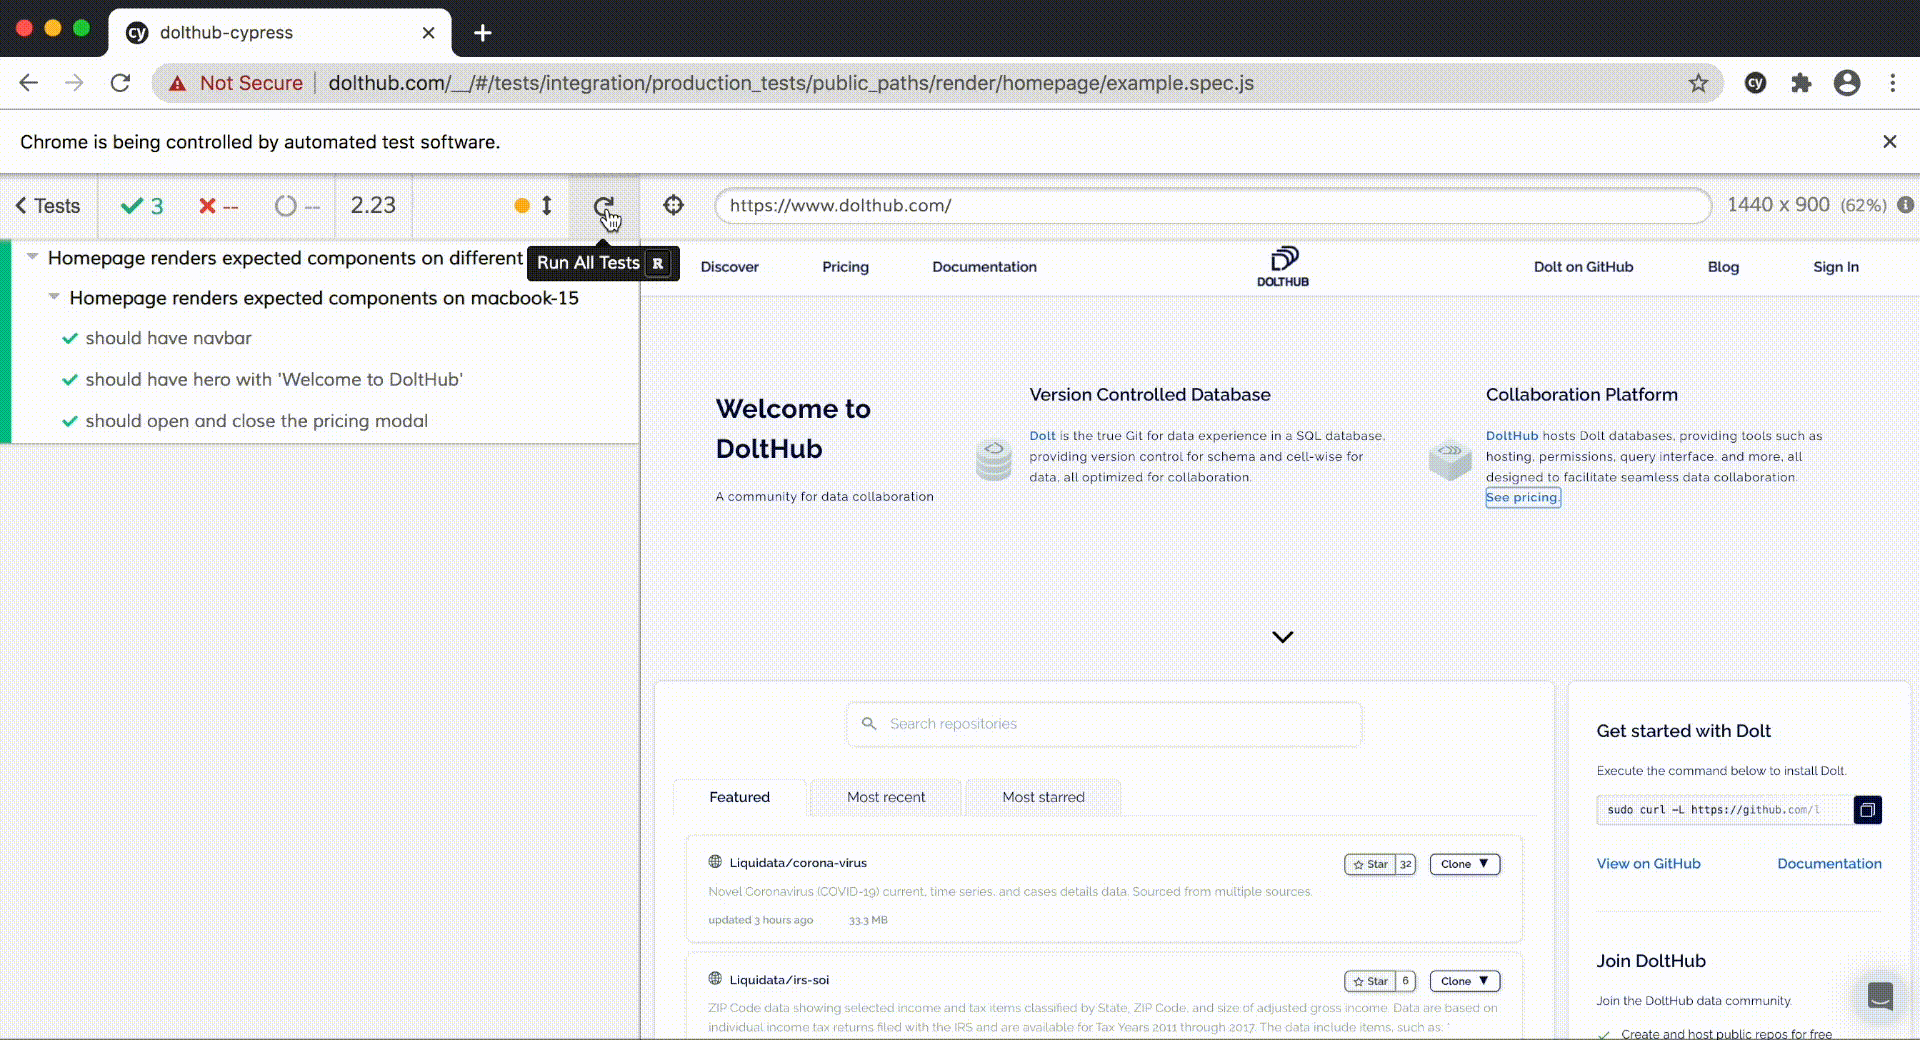Click the downward chevron on the homepage
The height and width of the screenshot is (1040, 1920).
coord(1281,637)
